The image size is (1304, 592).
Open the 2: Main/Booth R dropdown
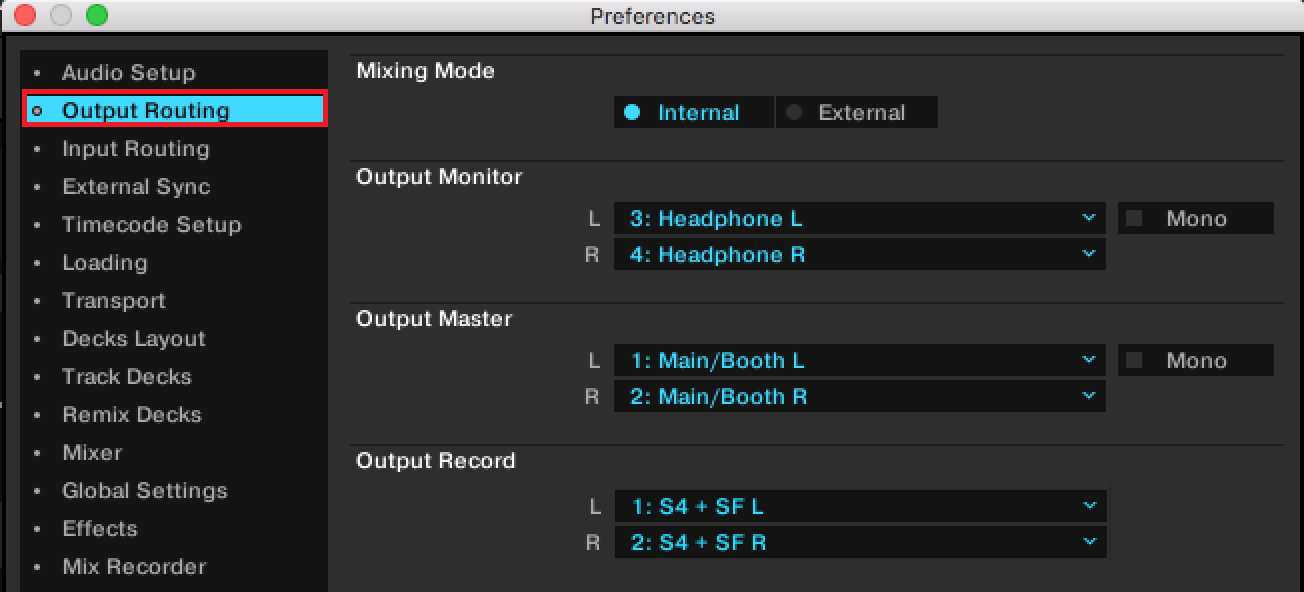(859, 397)
